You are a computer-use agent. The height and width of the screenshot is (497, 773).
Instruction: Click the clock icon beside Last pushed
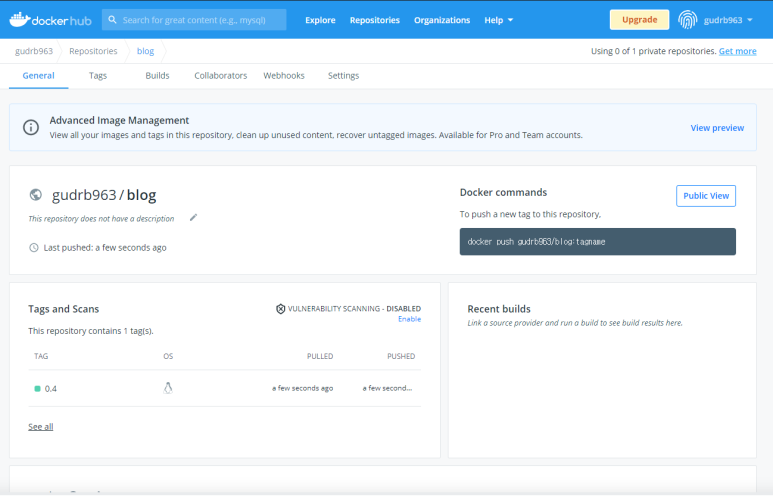34,248
